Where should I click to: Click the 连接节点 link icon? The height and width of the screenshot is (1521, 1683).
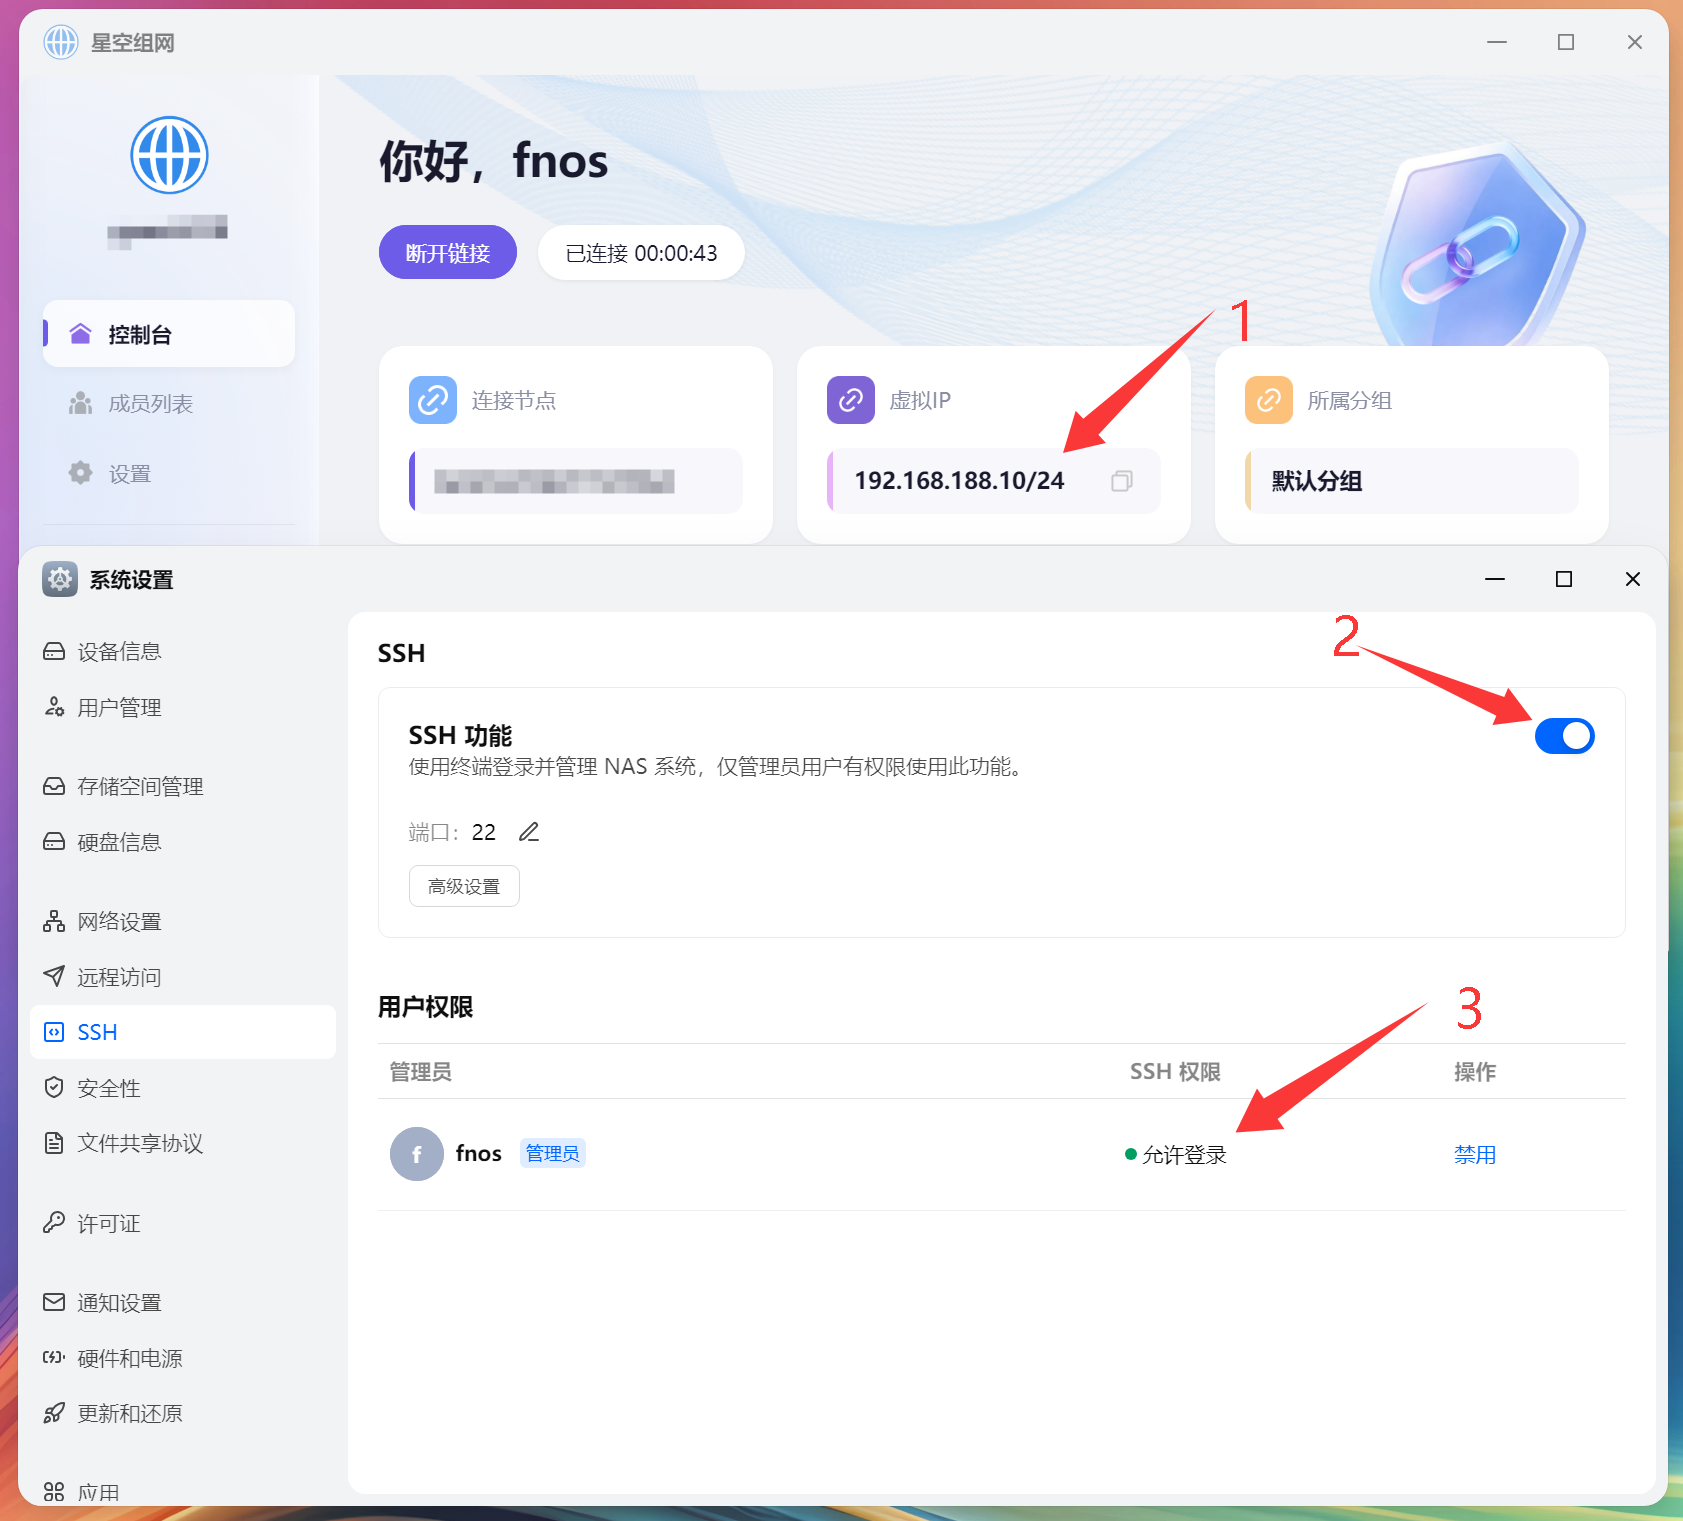[433, 400]
